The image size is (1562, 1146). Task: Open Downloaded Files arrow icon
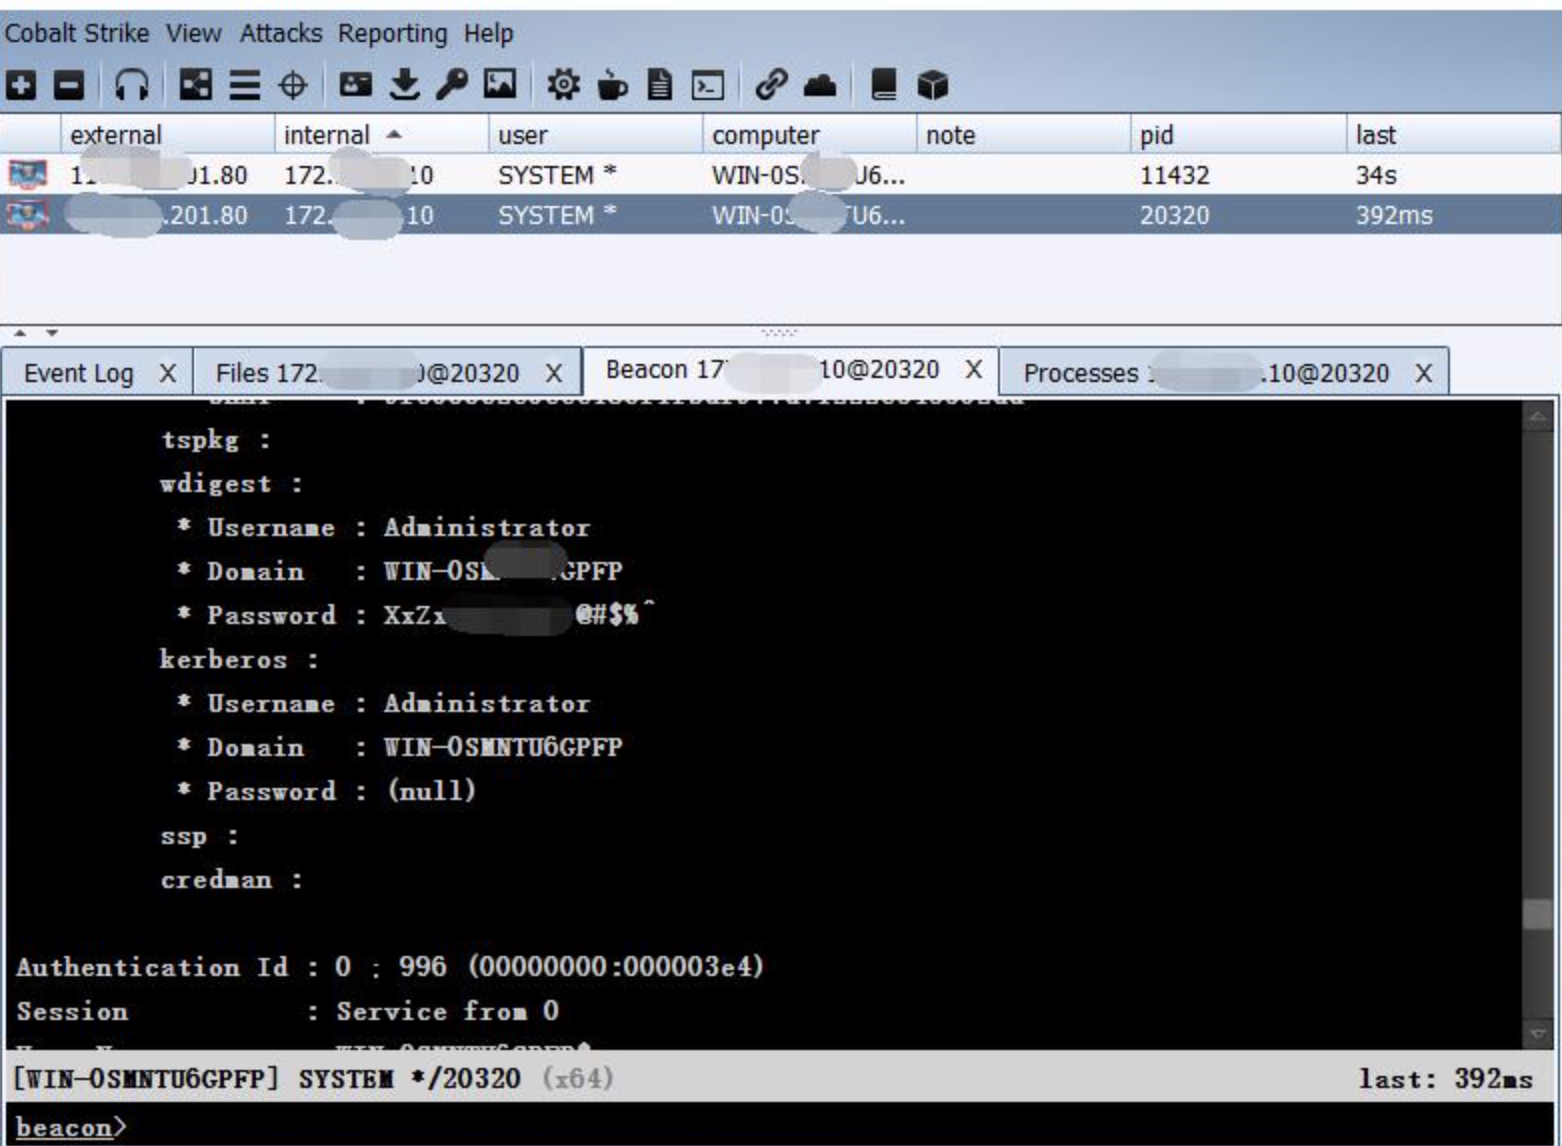(404, 85)
